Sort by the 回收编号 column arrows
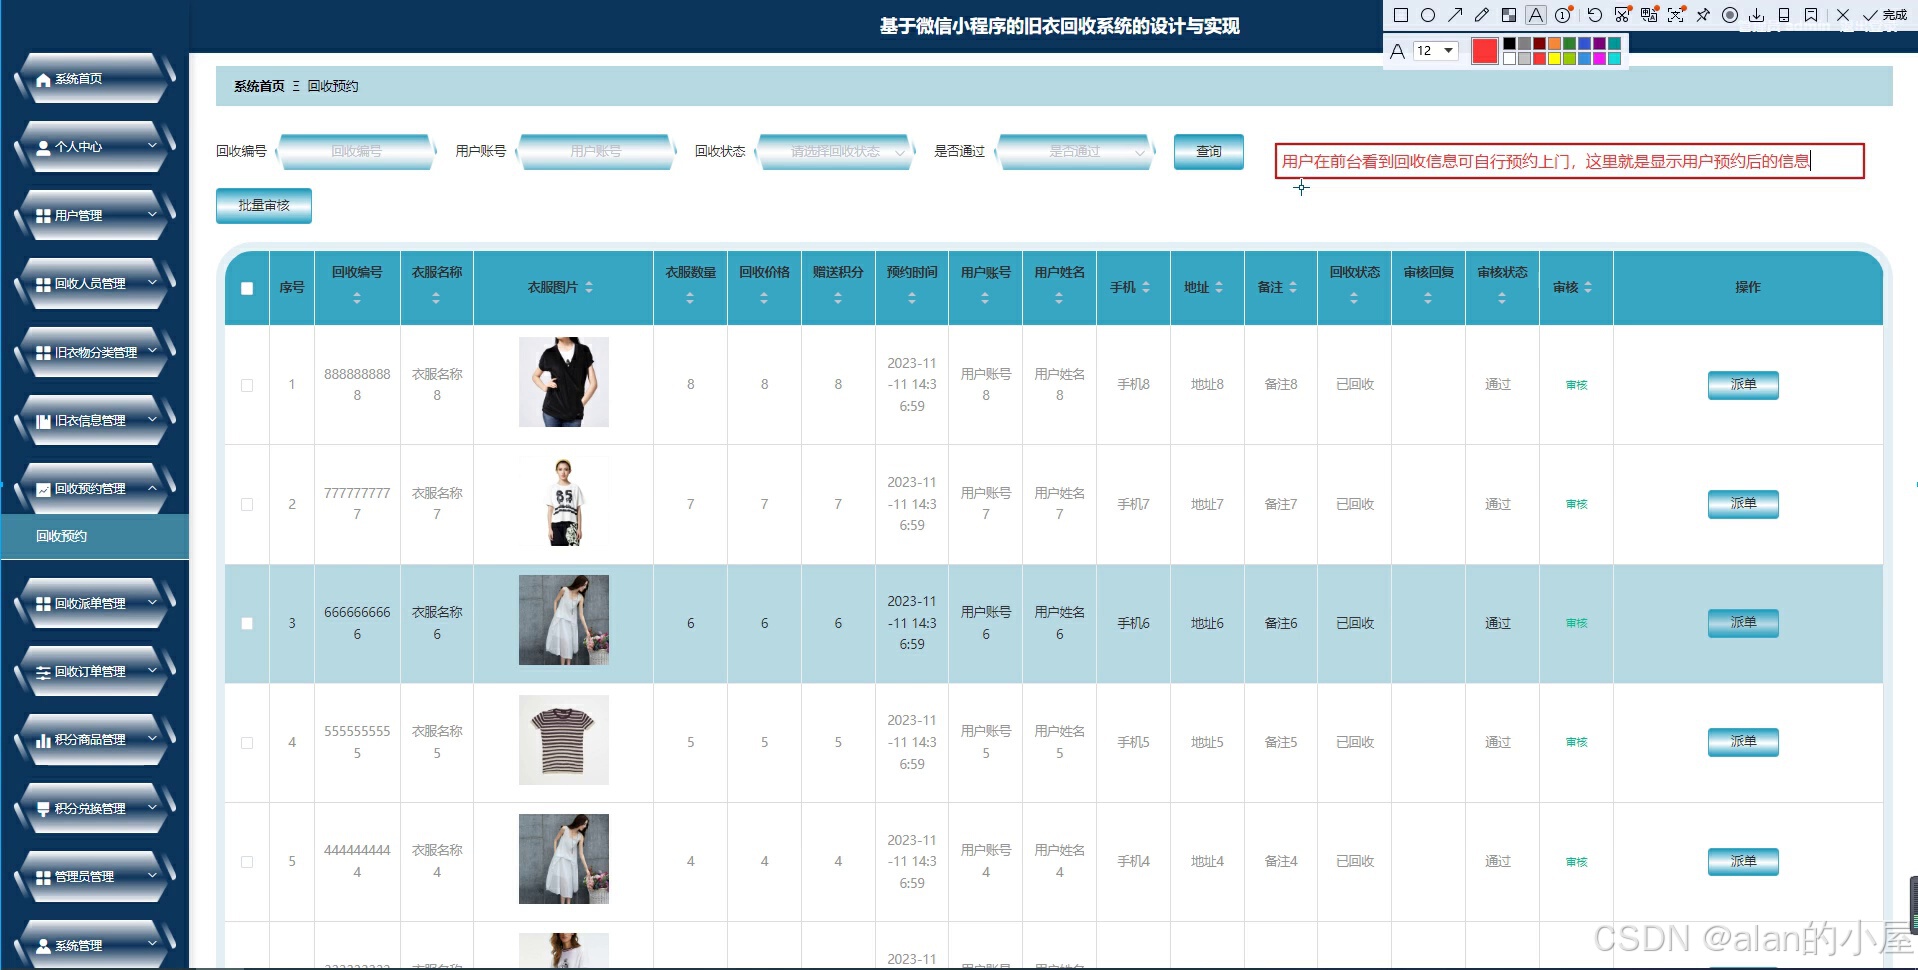The image size is (1918, 970). [x=357, y=298]
